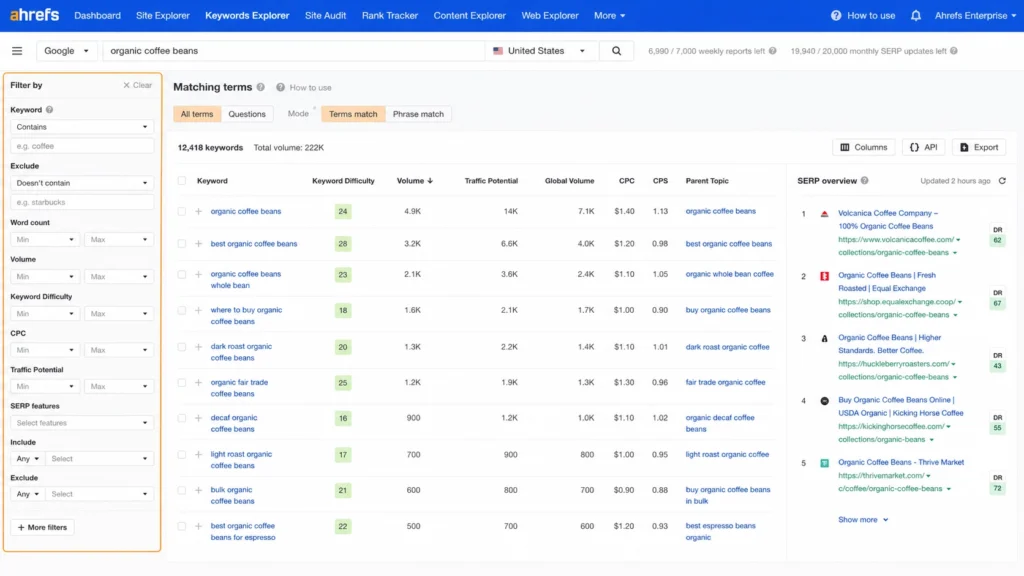Screen dimensions: 1024x576
Task: Open Include 'Any' dropdown
Action: click(x=27, y=459)
